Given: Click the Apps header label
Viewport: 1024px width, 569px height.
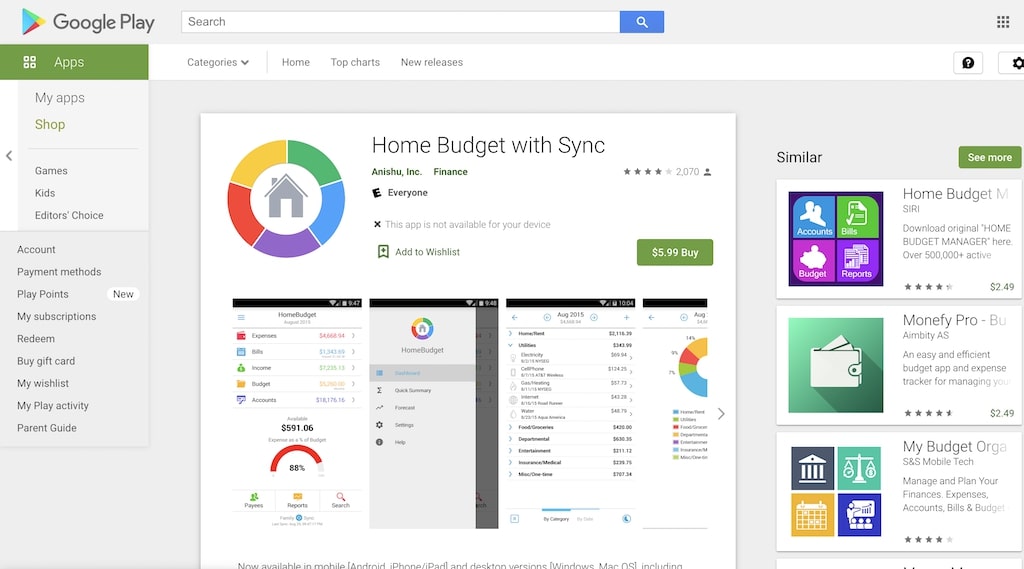Looking at the screenshot, I should pos(69,62).
